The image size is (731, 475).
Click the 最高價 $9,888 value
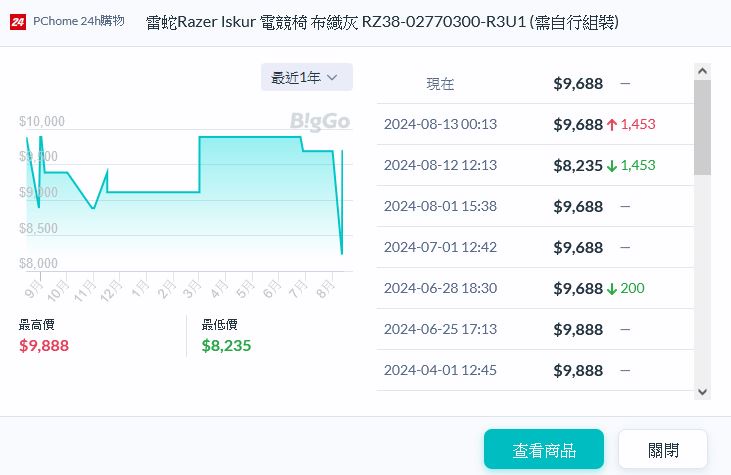(x=44, y=346)
